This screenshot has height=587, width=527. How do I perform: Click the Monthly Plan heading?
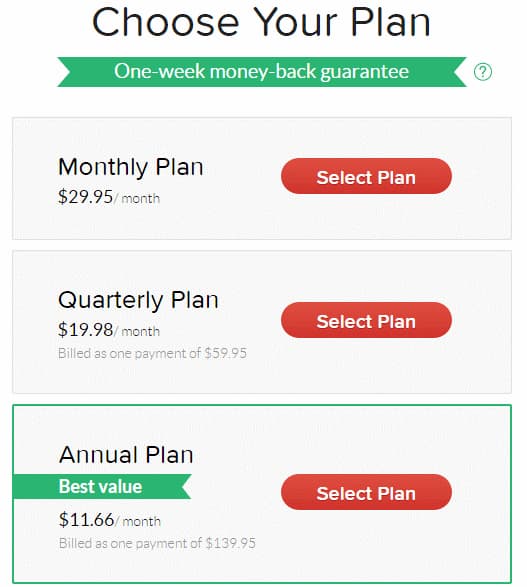[x=131, y=167]
